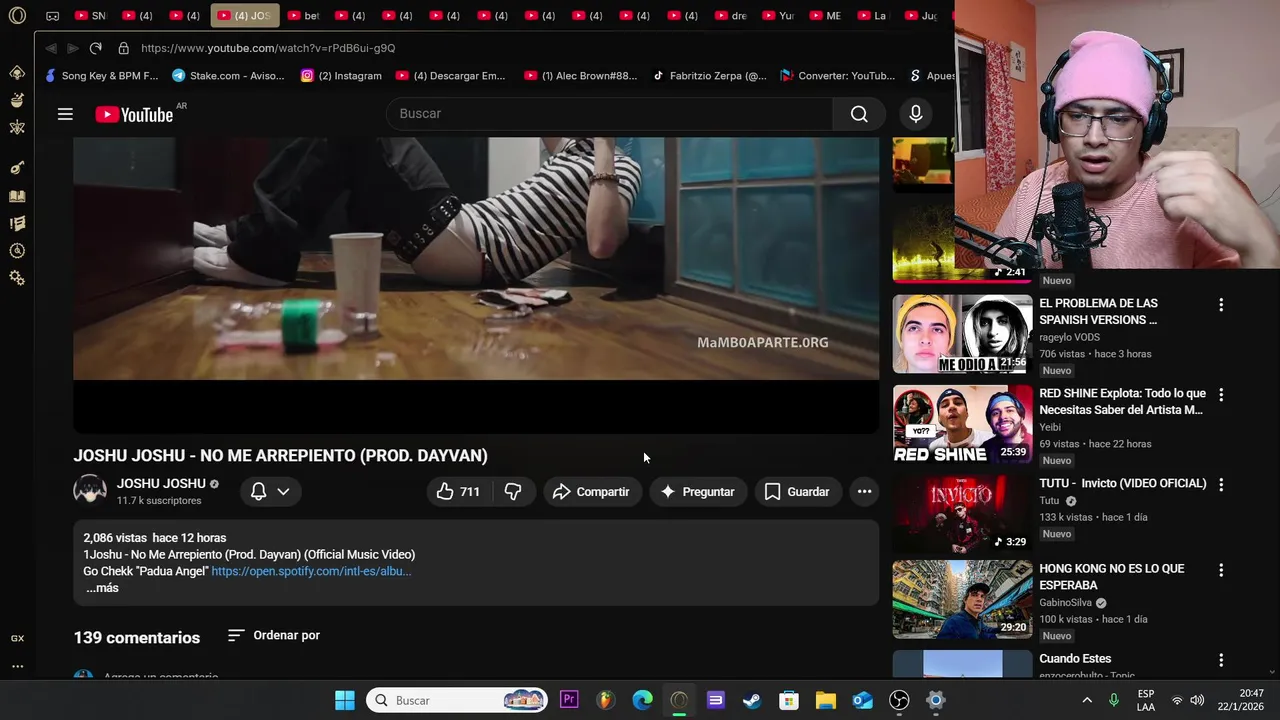The image size is (1280, 720).
Task: Navigate back with the browser back arrow
Action: (x=51, y=48)
